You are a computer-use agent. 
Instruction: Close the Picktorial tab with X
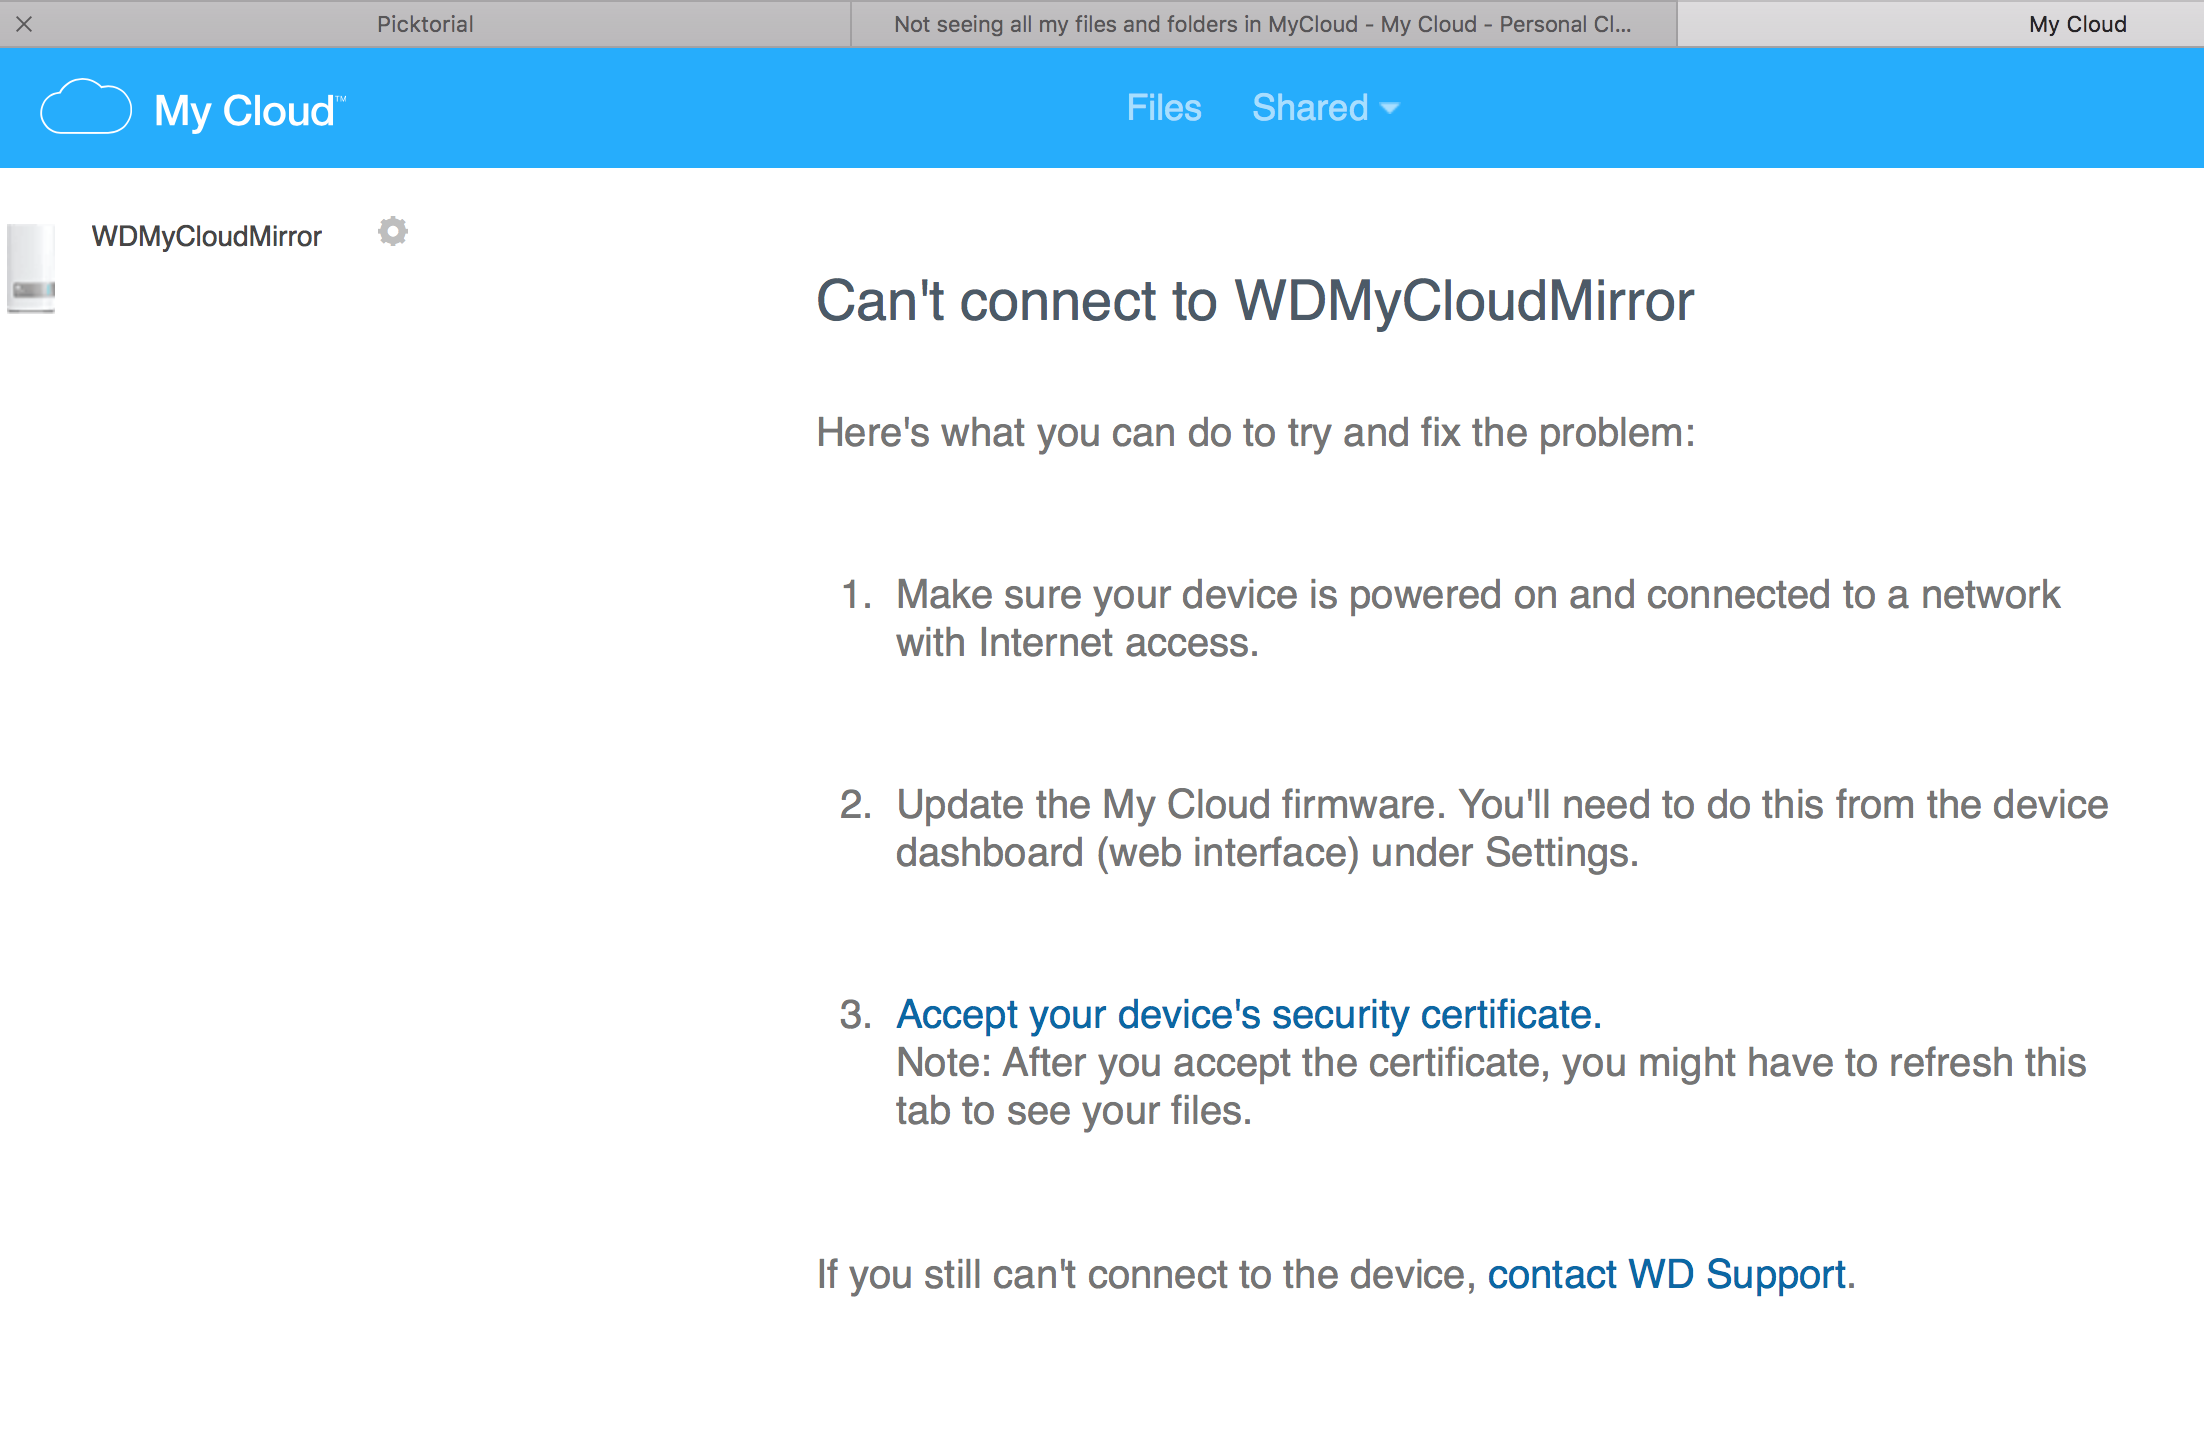24,24
